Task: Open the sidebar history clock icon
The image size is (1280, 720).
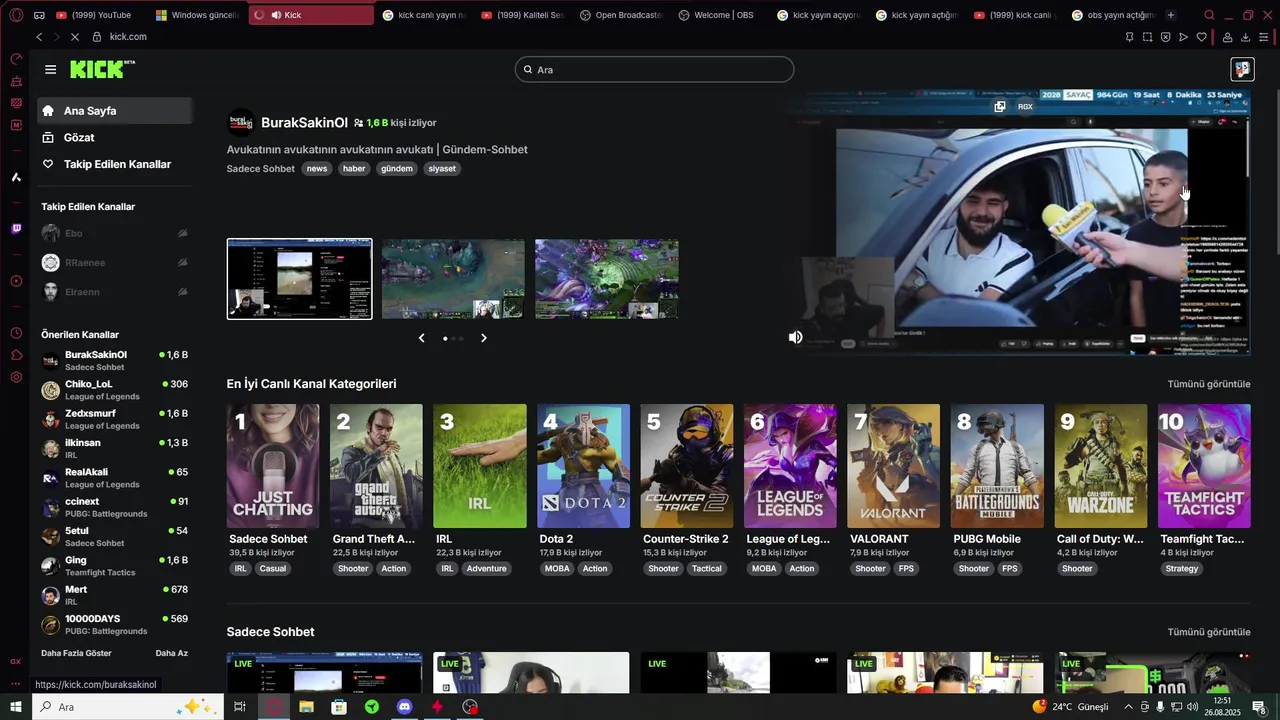Action: click(x=16, y=333)
